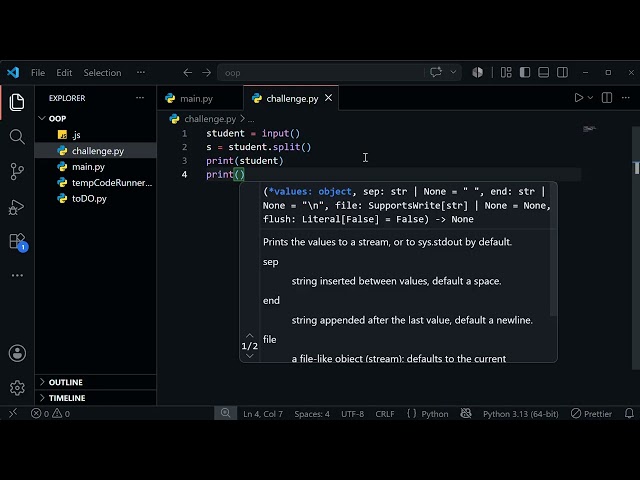
Task: Change encoding via UTF-8
Action: click(352, 414)
